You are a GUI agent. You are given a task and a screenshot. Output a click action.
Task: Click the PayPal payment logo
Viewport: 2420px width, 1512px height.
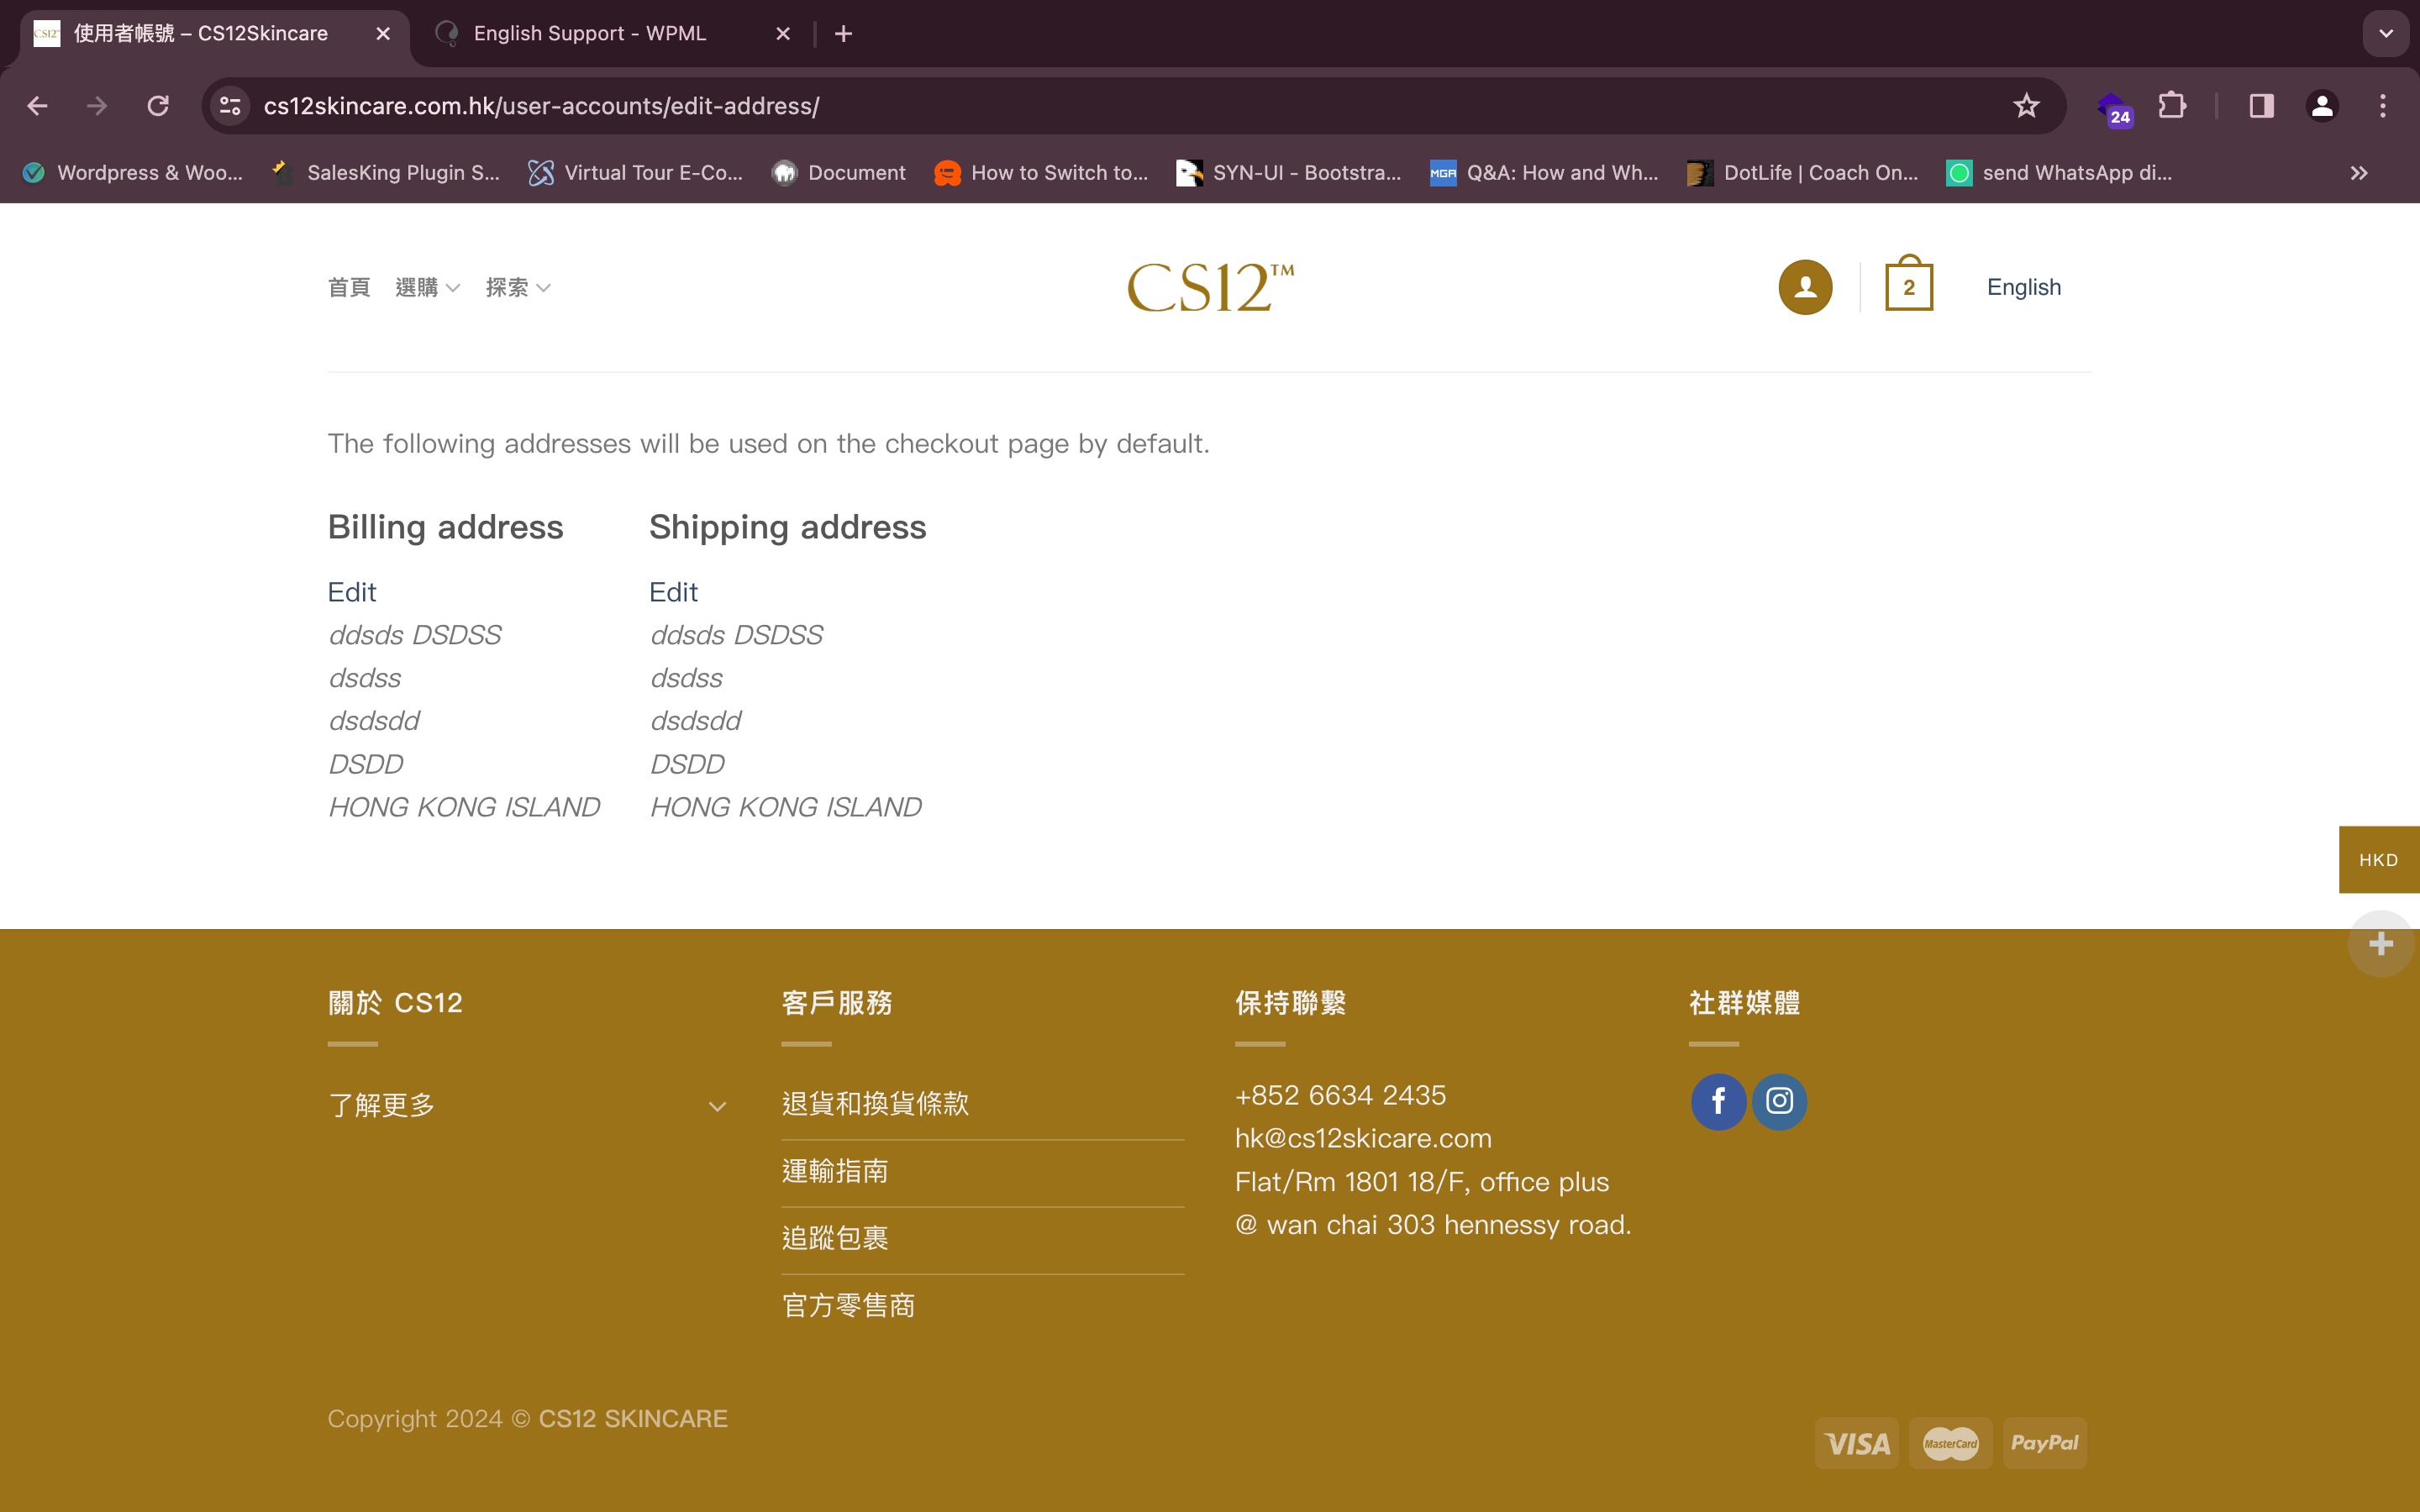[2044, 1443]
